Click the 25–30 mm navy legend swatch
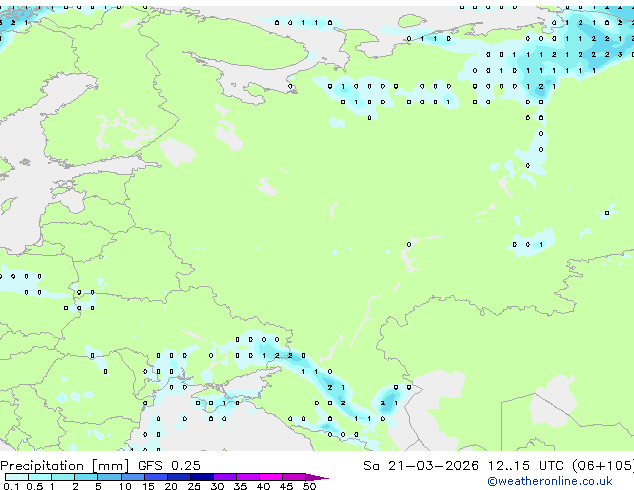634x490 pixels. 202,477
